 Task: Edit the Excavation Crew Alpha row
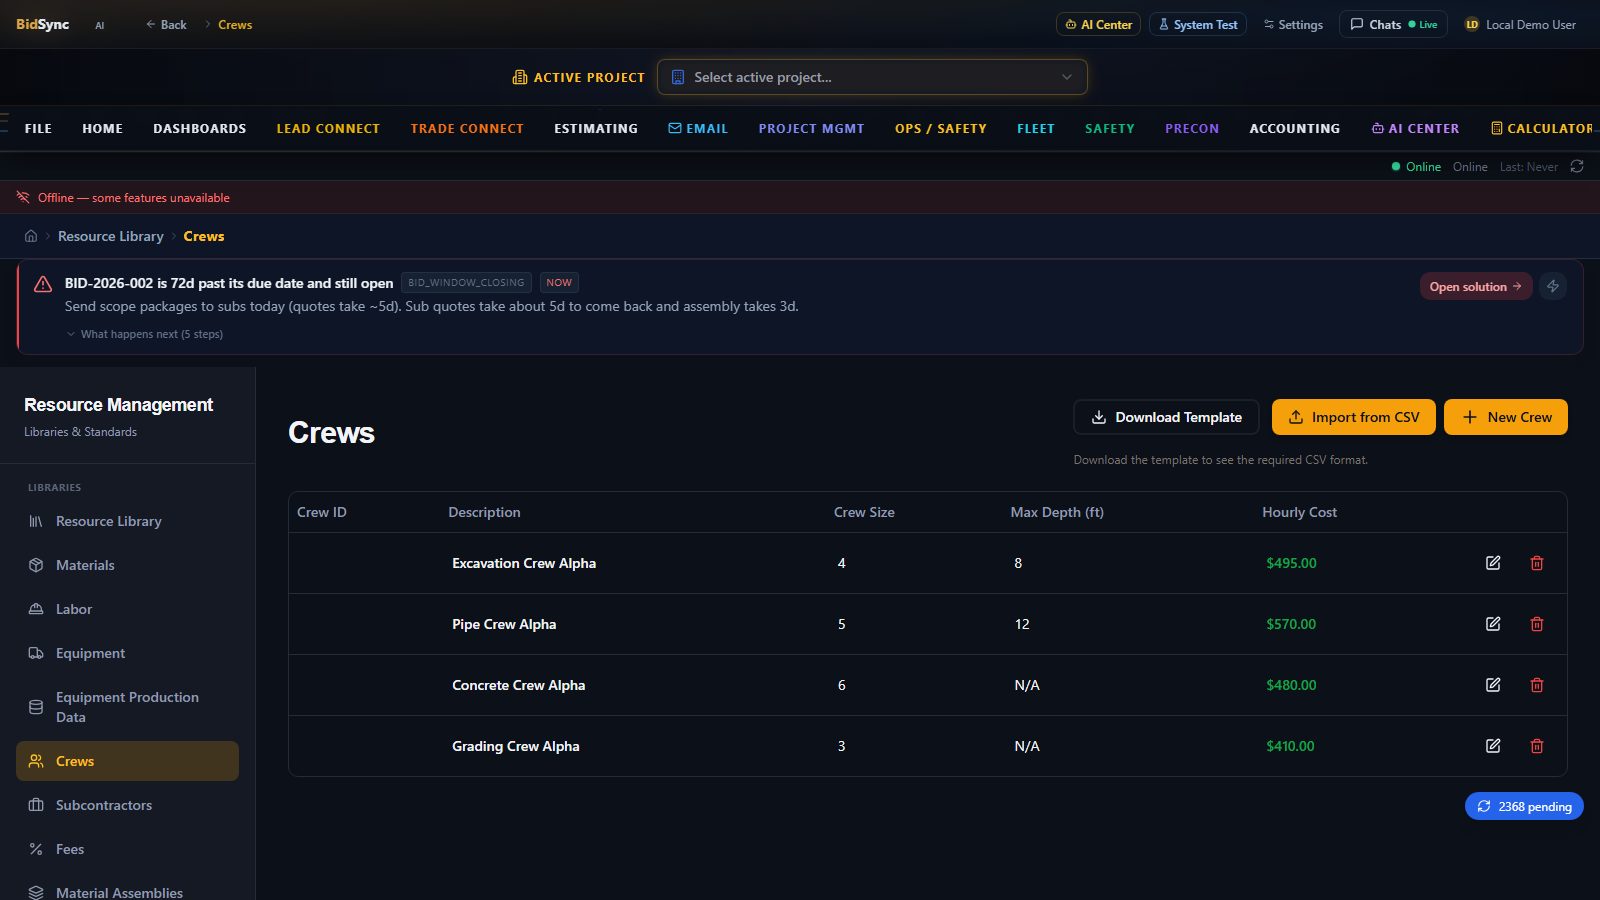tap(1493, 563)
